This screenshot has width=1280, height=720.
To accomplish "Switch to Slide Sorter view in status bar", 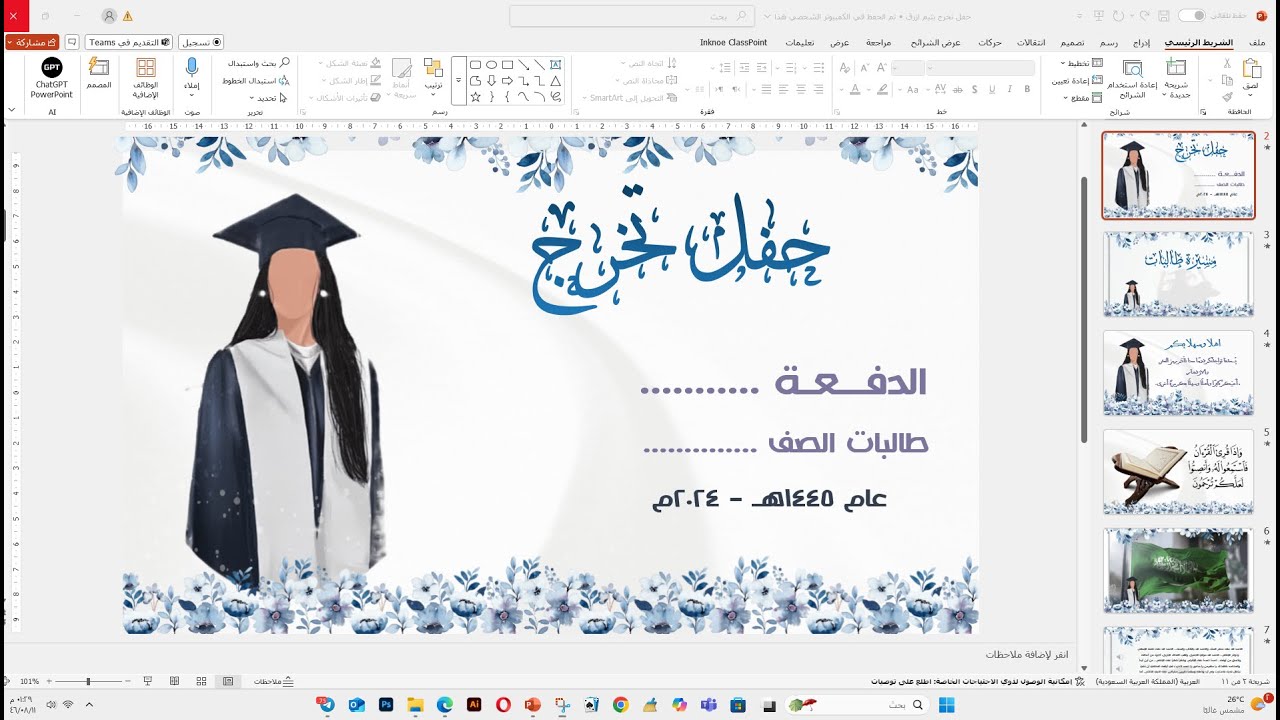I will coord(201,681).
